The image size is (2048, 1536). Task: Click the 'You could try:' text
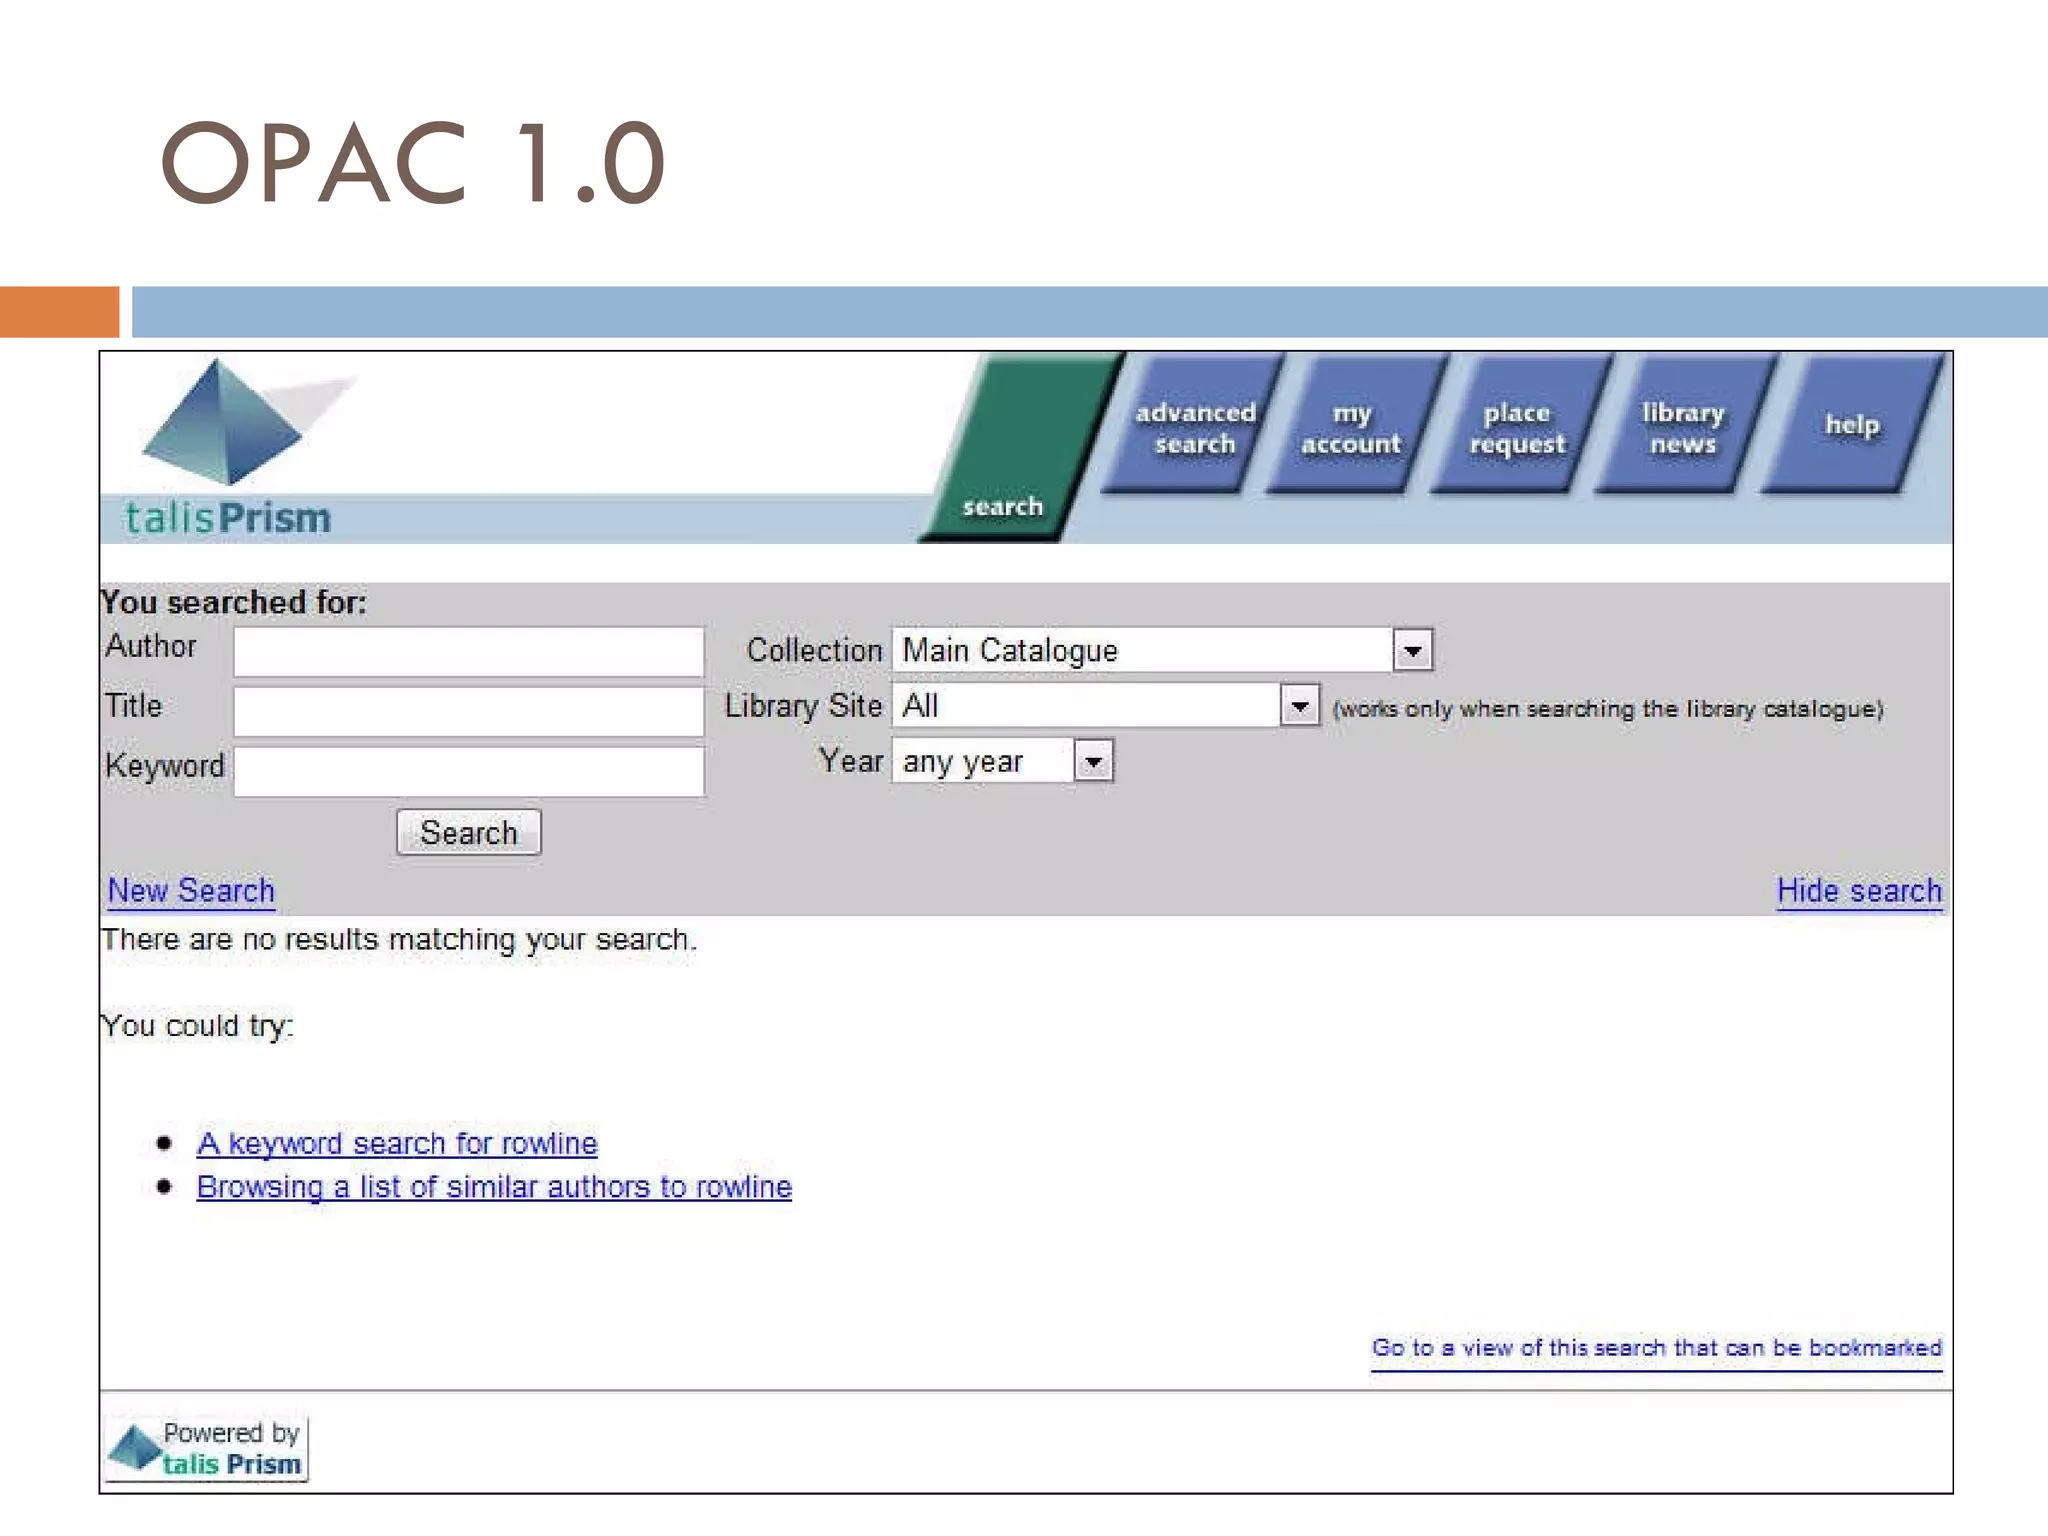pos(197,1026)
